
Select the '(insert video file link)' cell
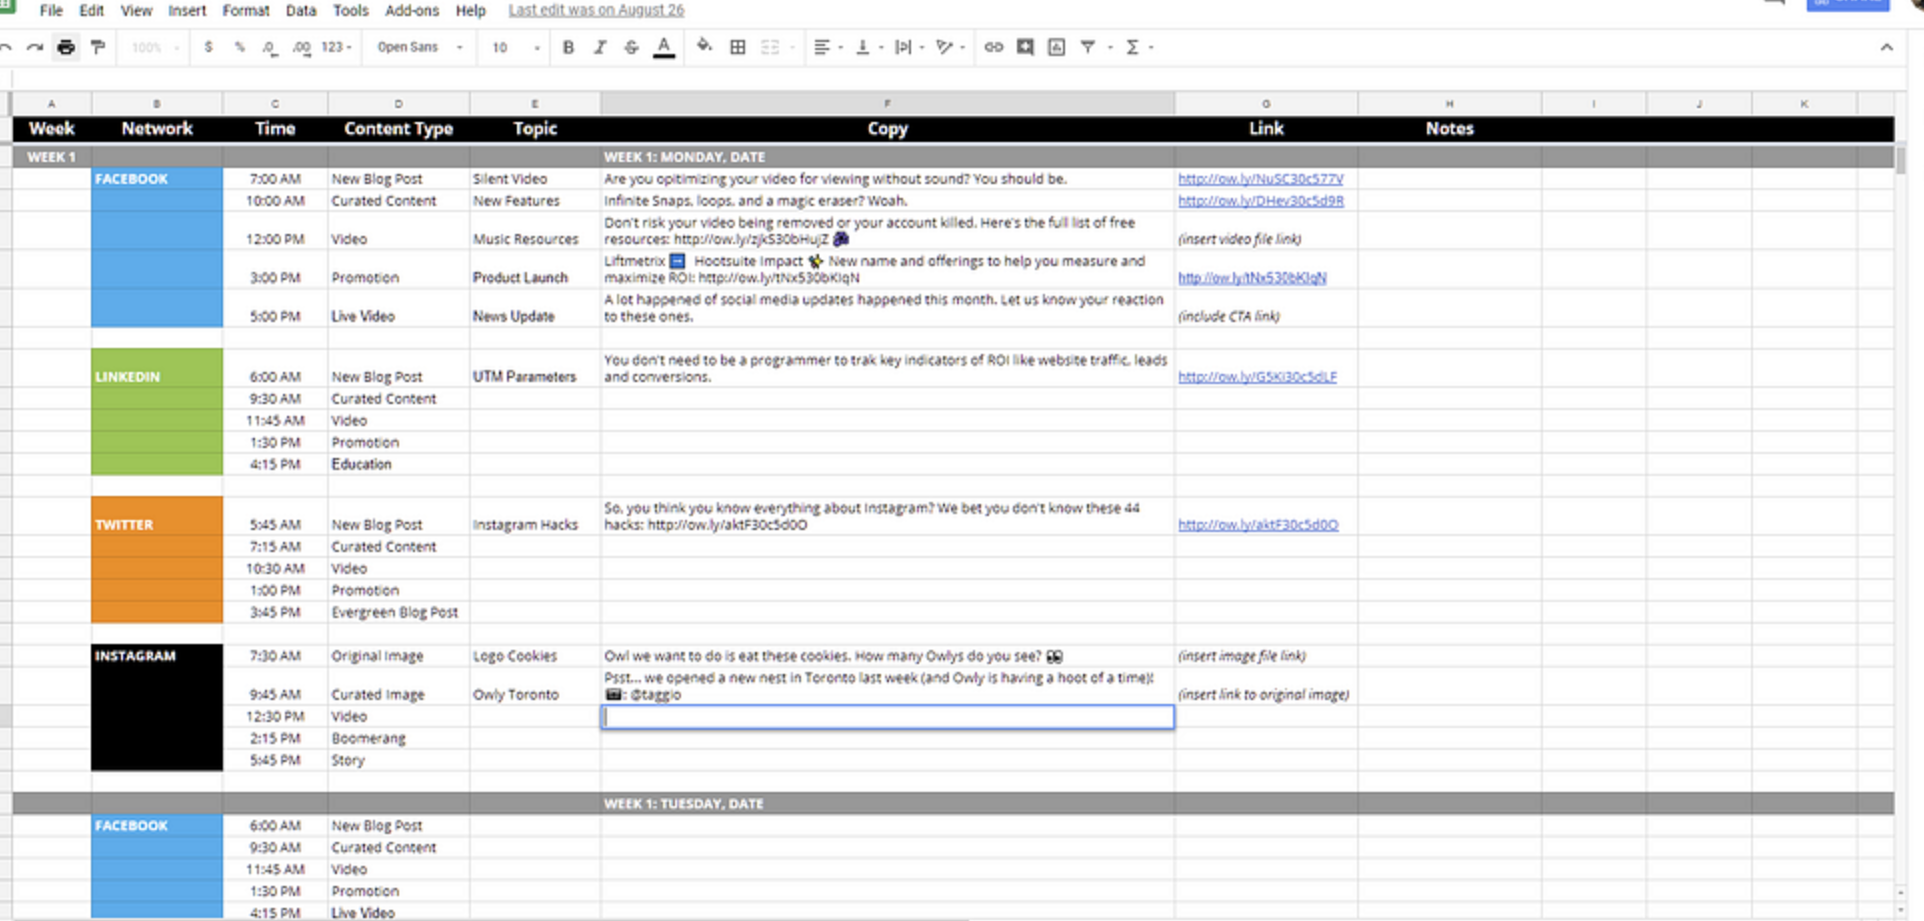coord(1266,231)
